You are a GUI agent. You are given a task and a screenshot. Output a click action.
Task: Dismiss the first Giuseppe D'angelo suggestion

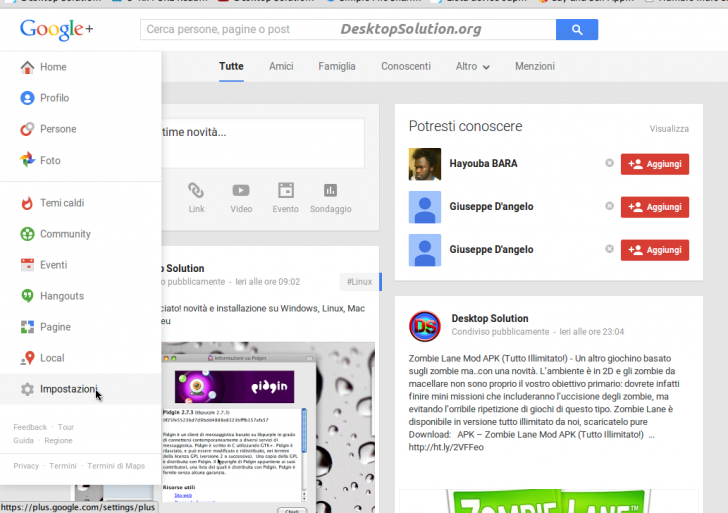[610, 206]
